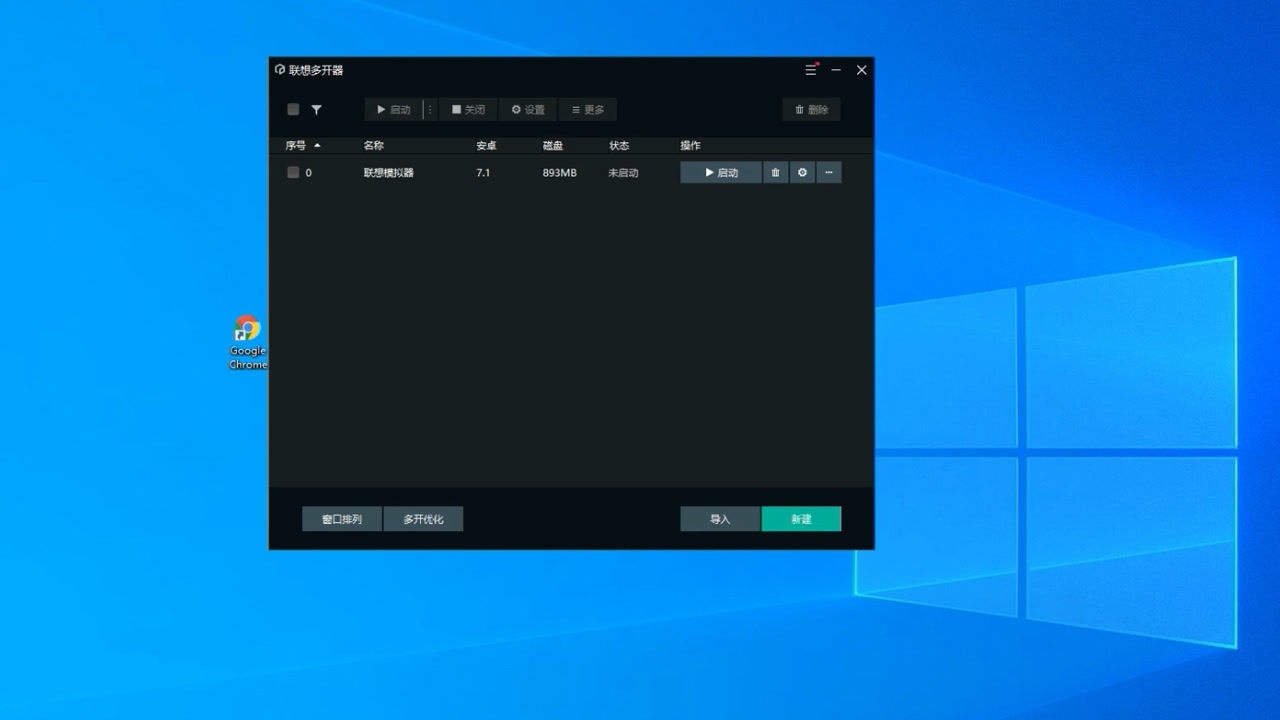Screen dimensions: 1280x720
Task: Click the 操作 column header
Action: click(690, 146)
